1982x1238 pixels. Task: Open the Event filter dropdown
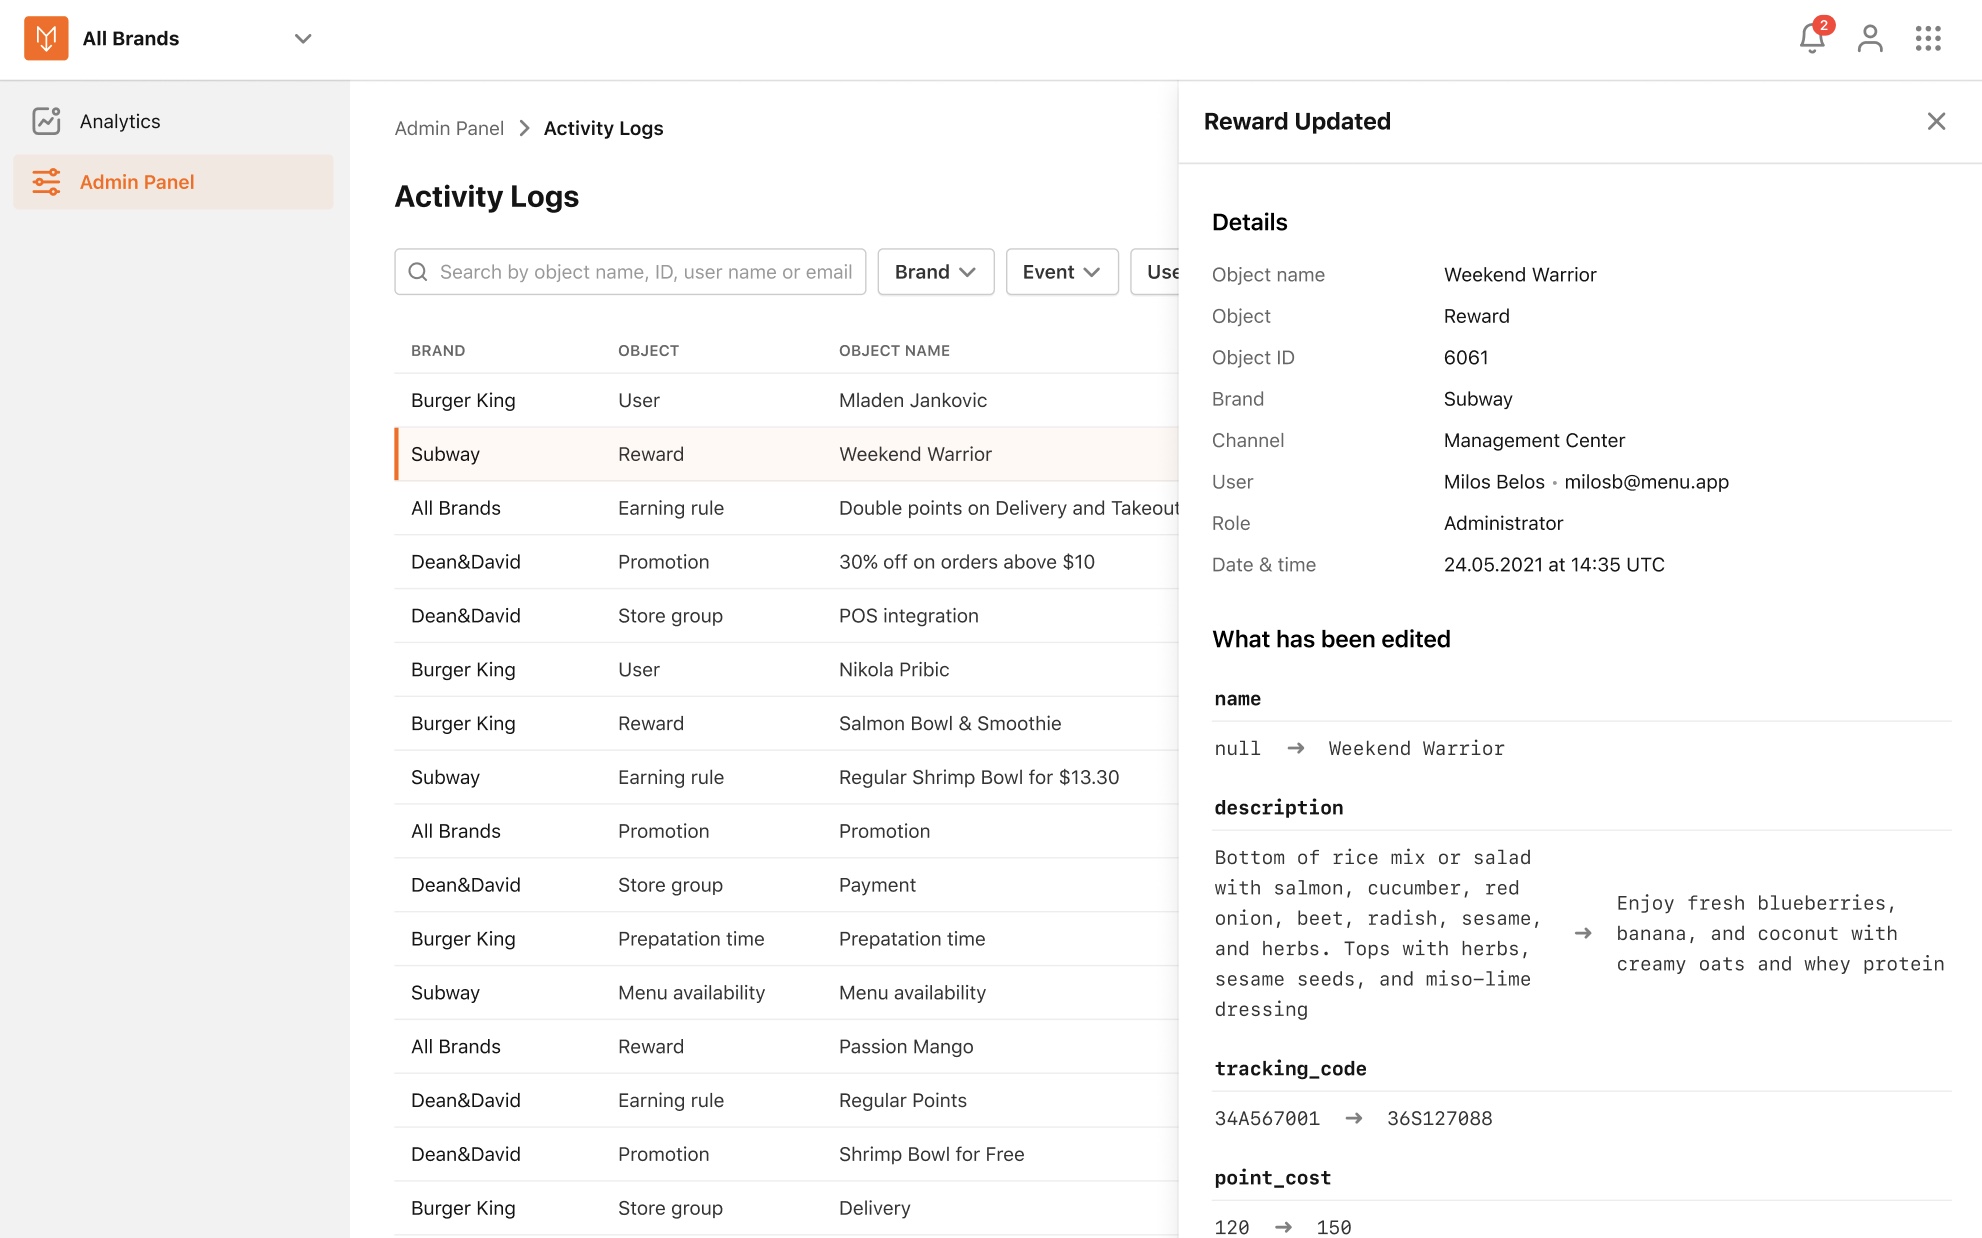1061,272
